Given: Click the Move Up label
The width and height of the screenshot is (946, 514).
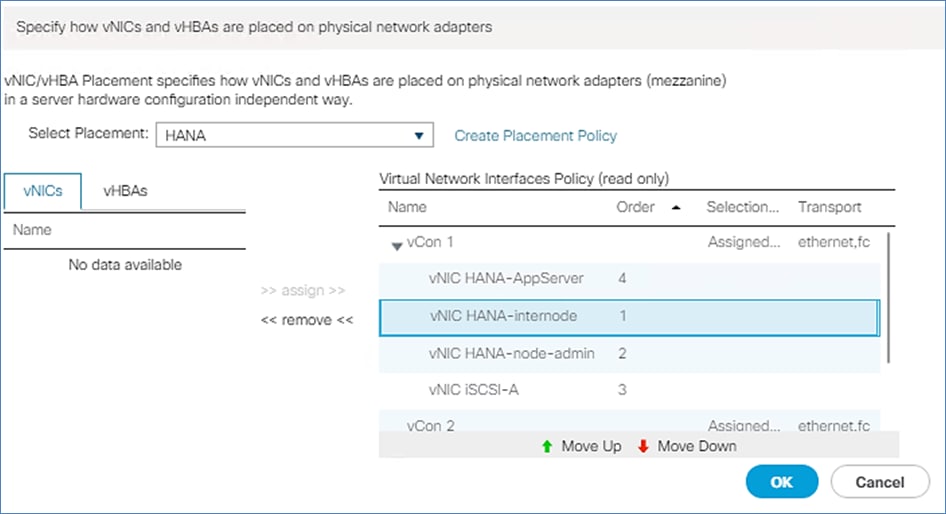Looking at the screenshot, I should [x=591, y=446].
